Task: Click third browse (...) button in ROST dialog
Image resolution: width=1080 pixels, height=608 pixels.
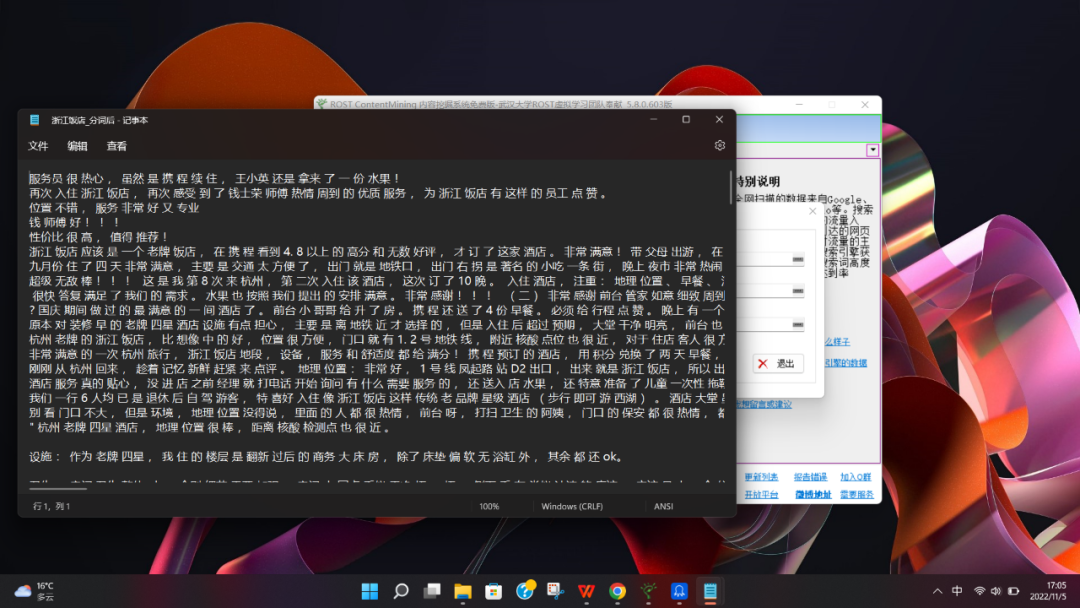Action: [x=798, y=324]
